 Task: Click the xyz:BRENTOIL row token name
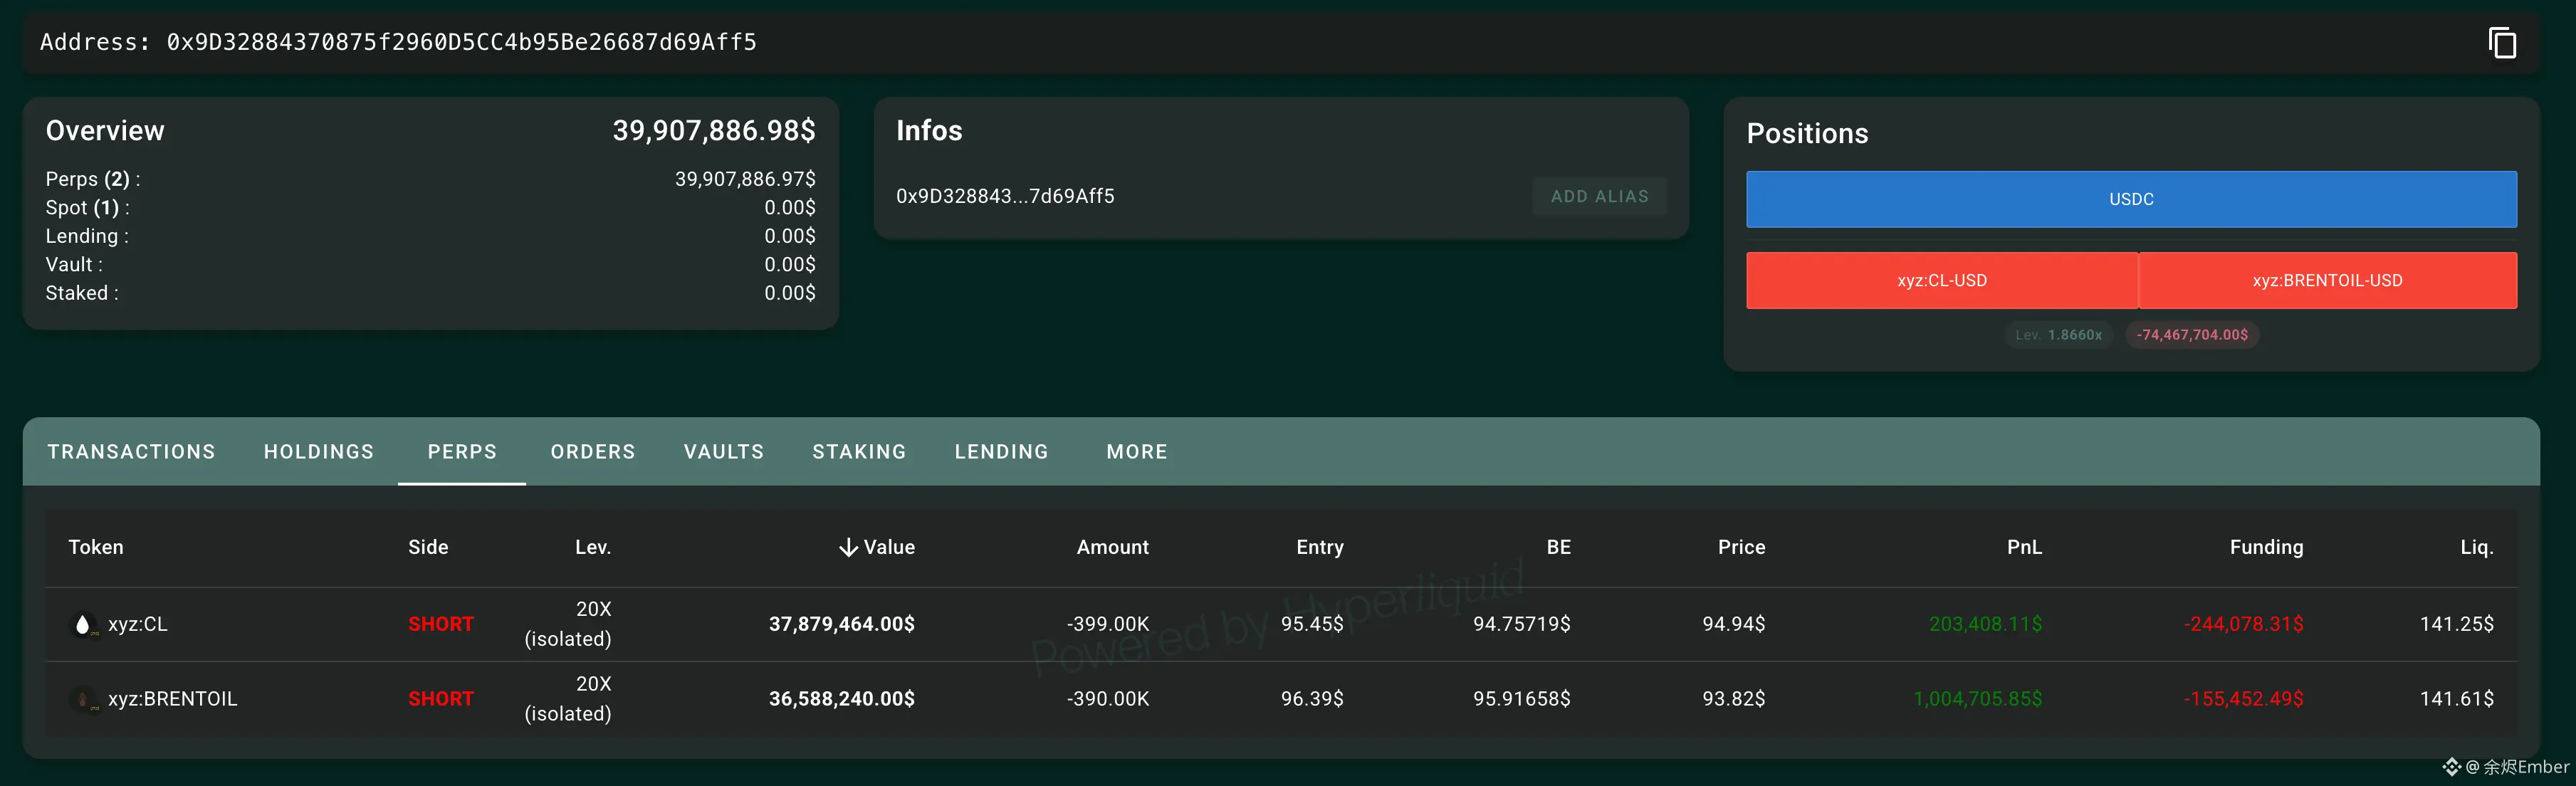[x=172, y=699]
